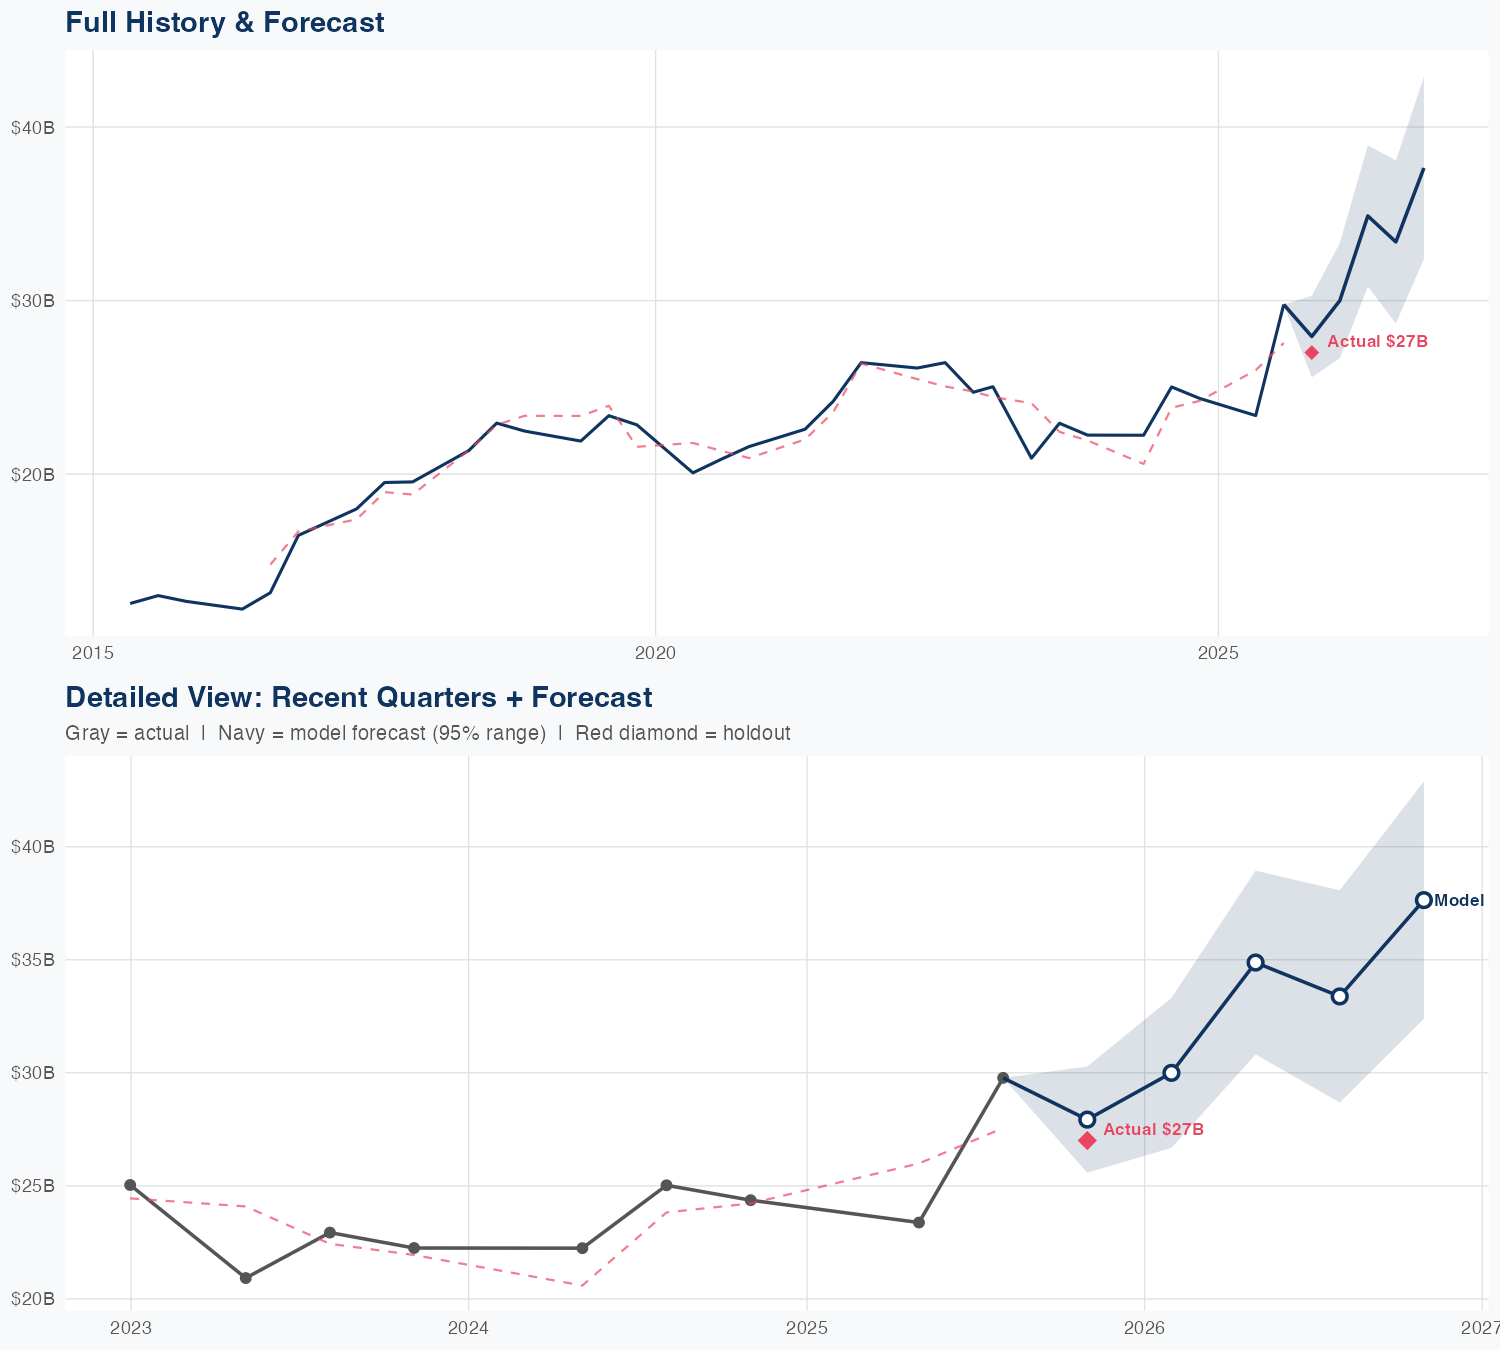Click the red holdout diamond in Detailed View chart
Viewport: 1500px width, 1350px height.
tap(1087, 1140)
